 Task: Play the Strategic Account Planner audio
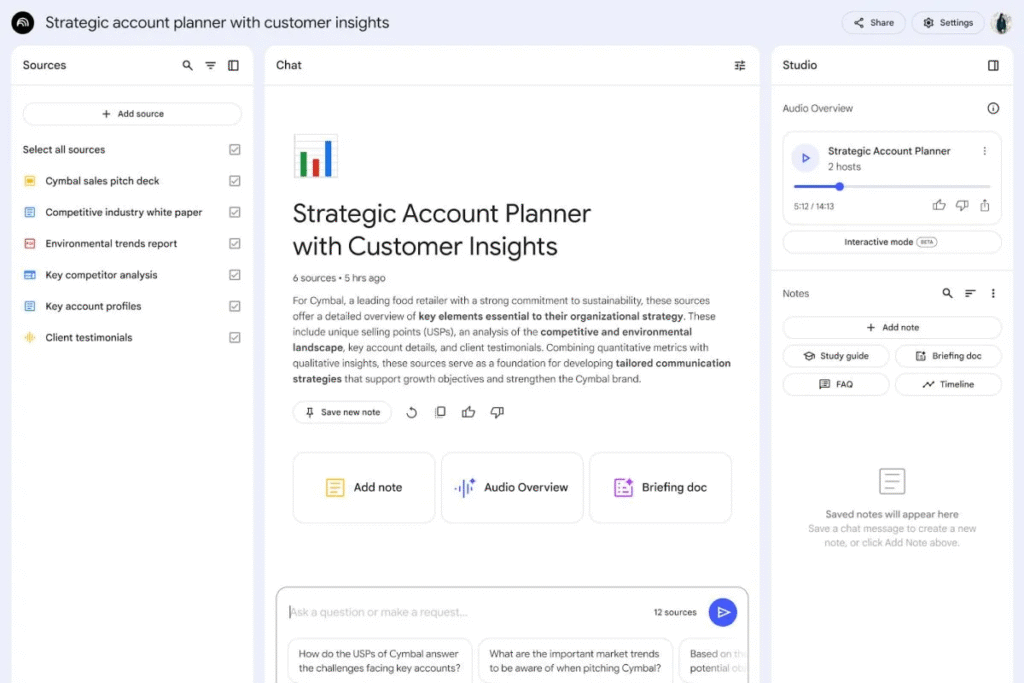(806, 158)
